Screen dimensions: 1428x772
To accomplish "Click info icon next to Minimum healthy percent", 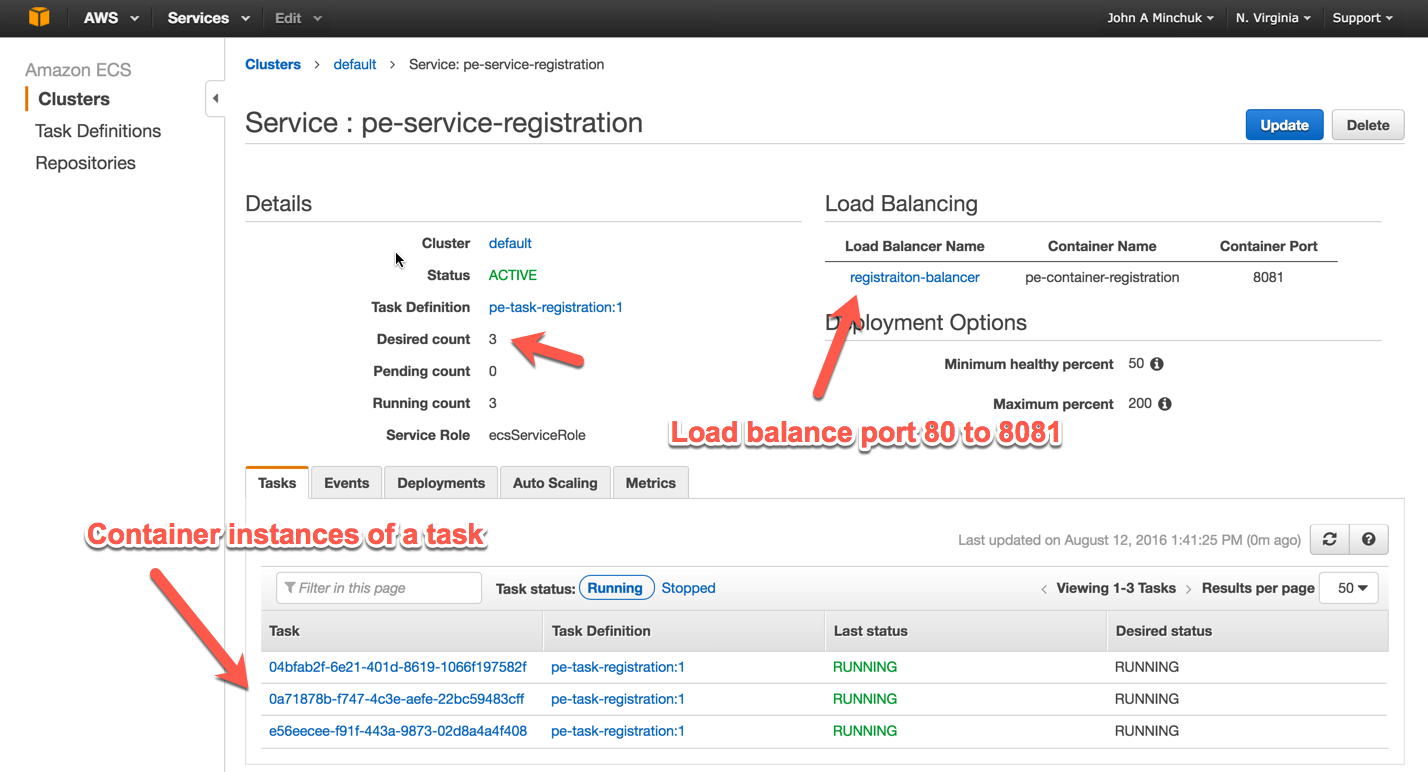I will [x=1157, y=364].
